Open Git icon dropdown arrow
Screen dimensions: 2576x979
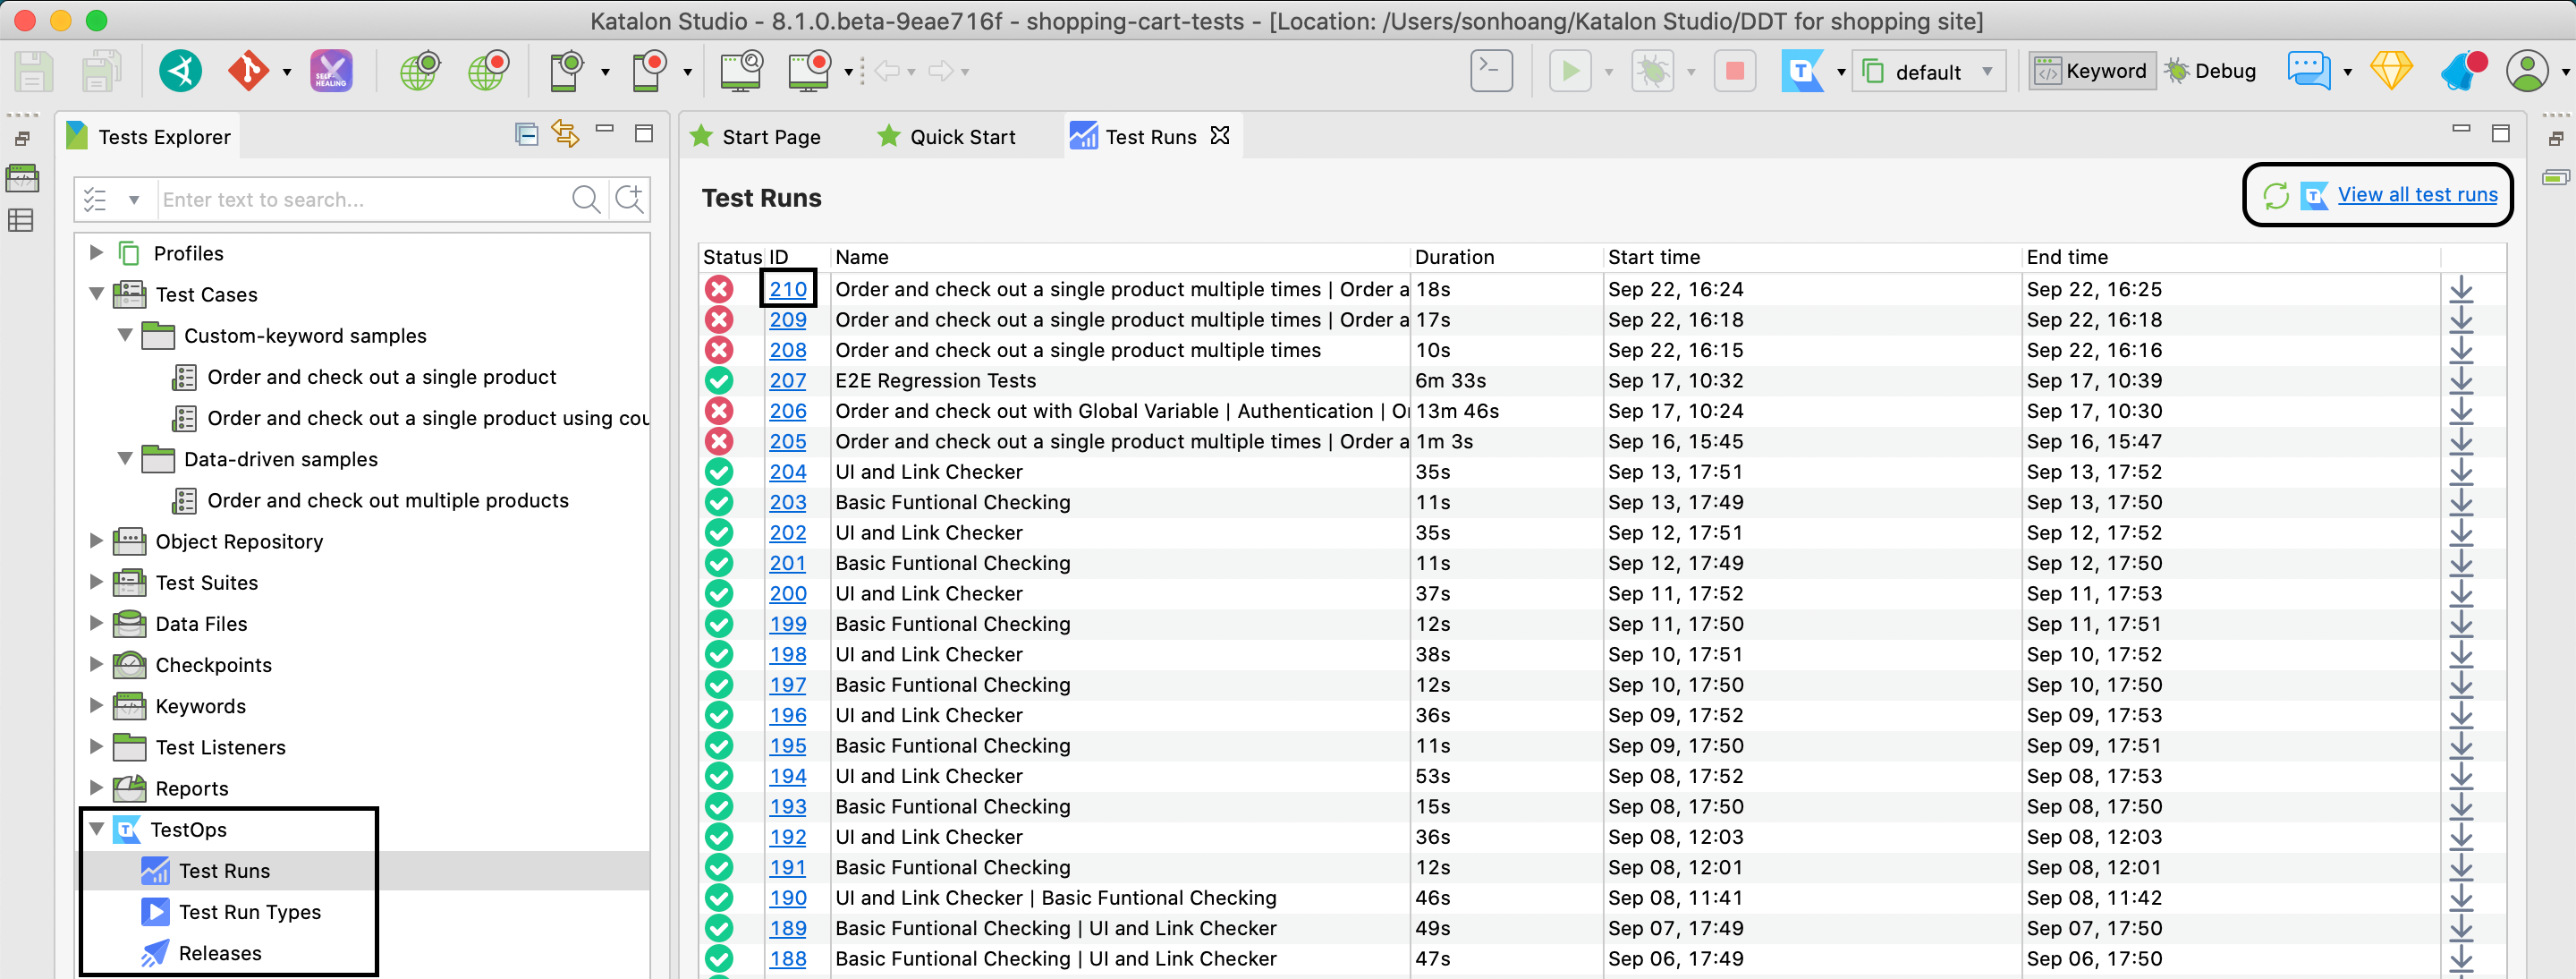click(x=287, y=72)
